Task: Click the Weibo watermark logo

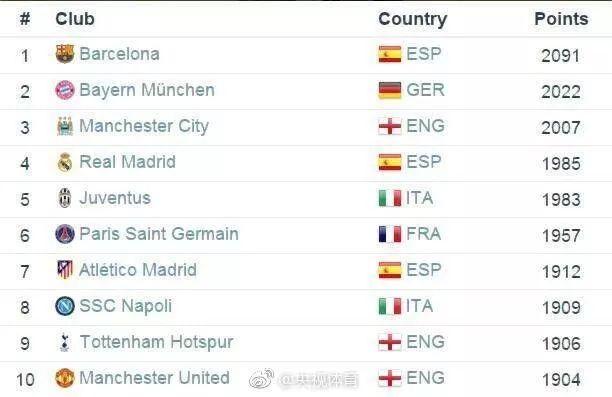Action: click(262, 379)
